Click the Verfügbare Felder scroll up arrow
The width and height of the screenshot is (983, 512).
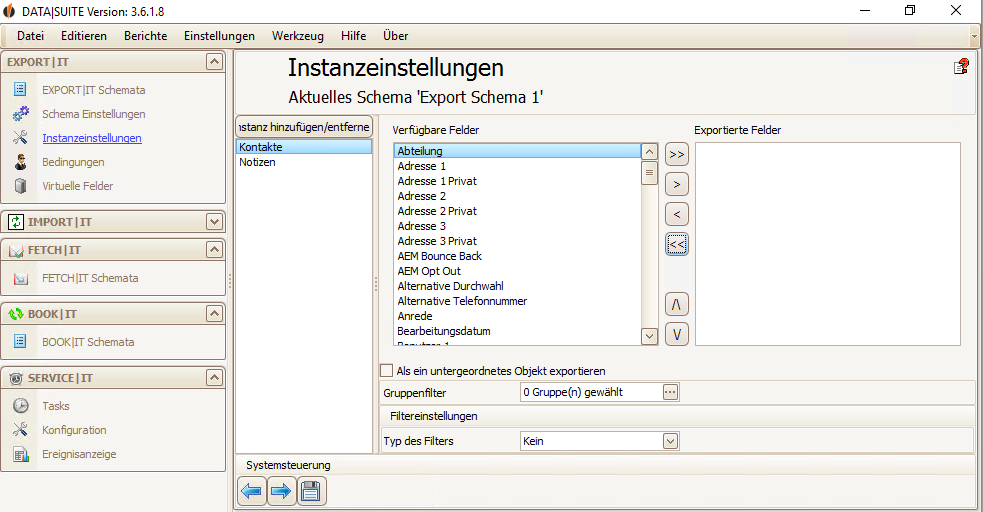point(649,151)
